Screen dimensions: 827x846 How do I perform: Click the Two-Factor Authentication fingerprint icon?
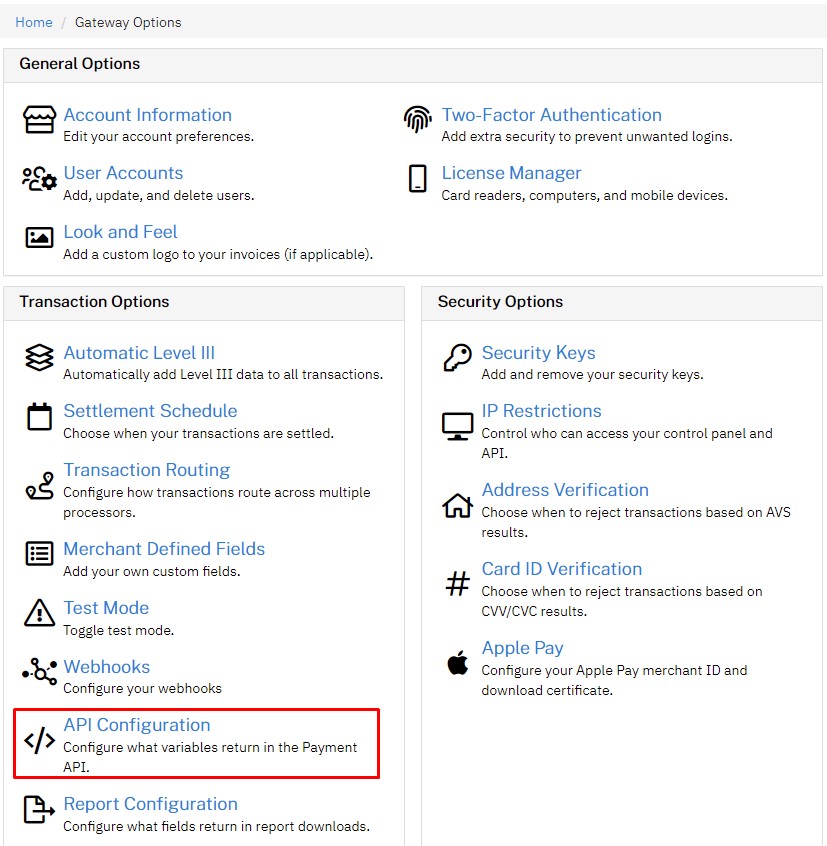[418, 119]
